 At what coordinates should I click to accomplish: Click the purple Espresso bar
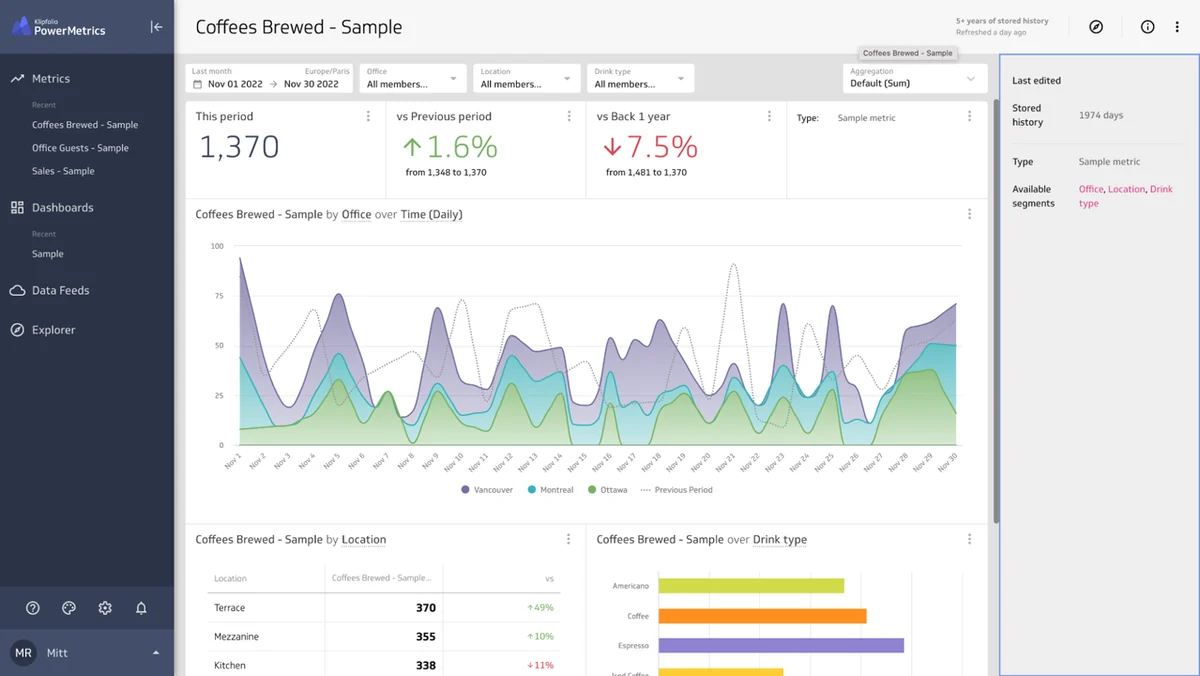[781, 646]
